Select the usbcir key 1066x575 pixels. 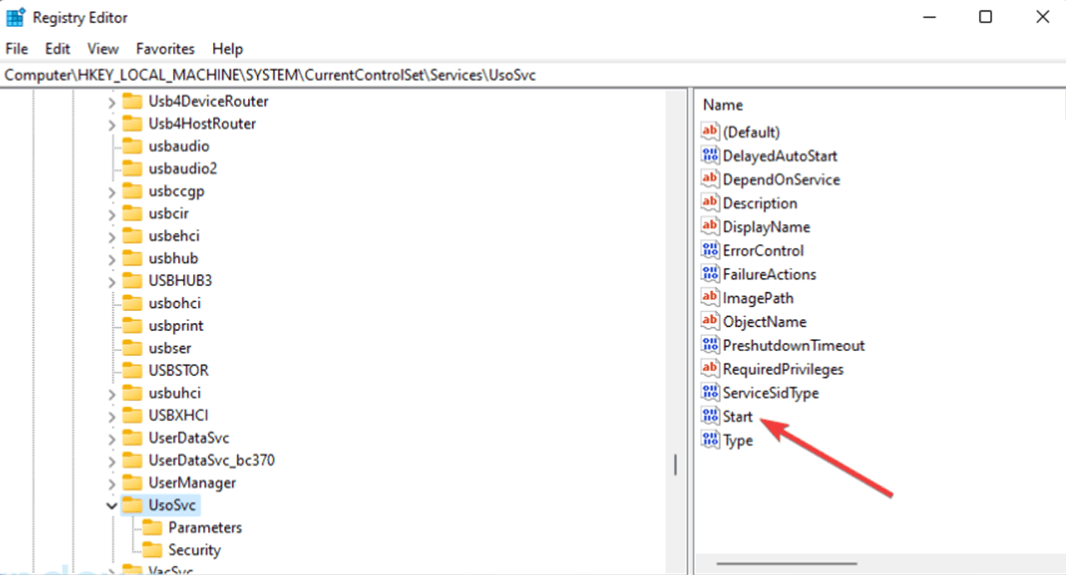tap(169, 213)
